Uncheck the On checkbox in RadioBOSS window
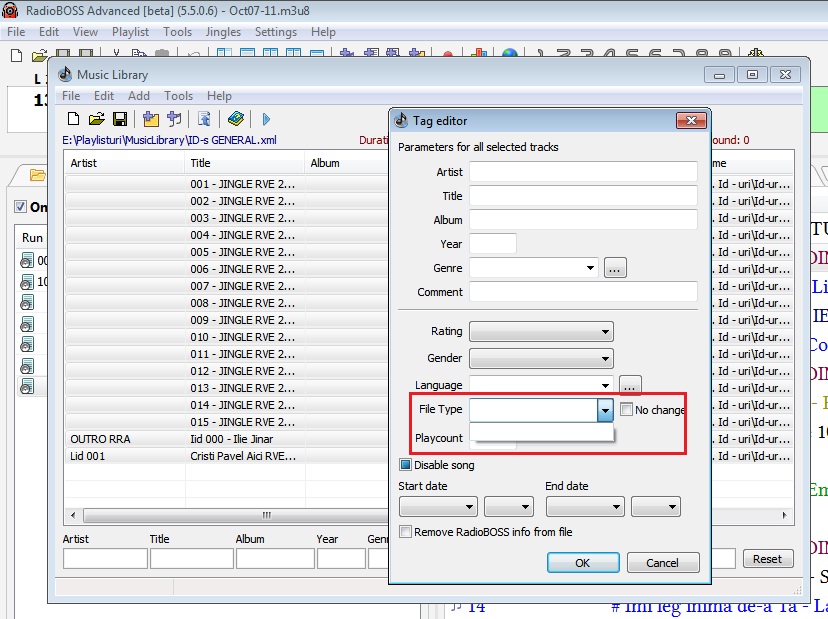 point(21,207)
